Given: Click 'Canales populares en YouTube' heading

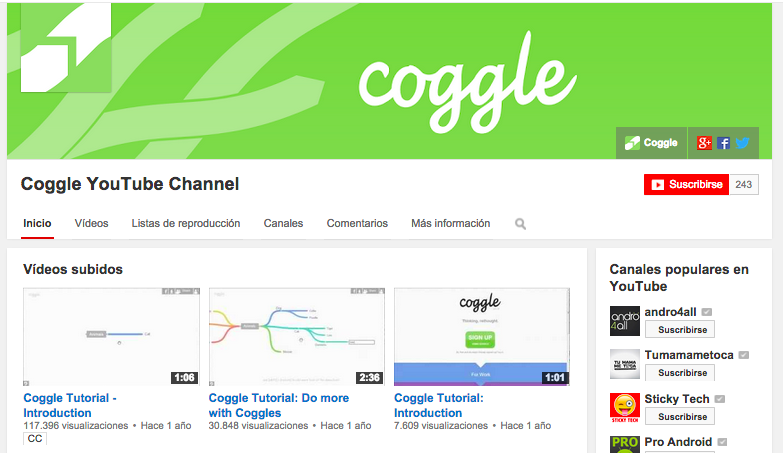Looking at the screenshot, I should pyautogui.click(x=679, y=278).
